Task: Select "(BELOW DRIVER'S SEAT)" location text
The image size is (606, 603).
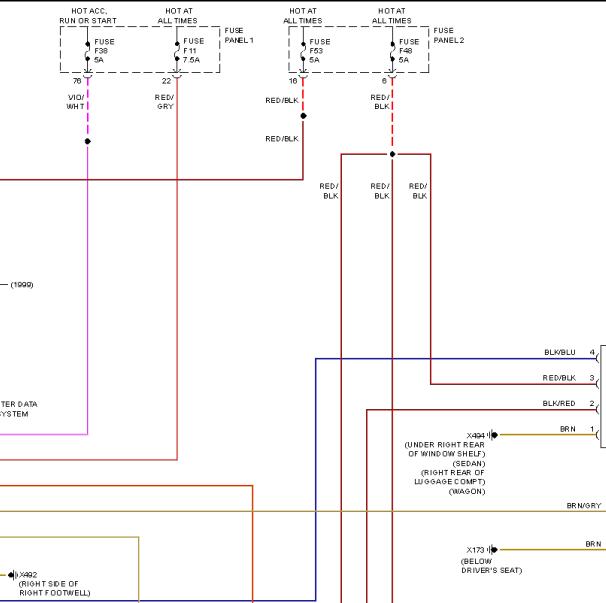Action: [x=491, y=566]
